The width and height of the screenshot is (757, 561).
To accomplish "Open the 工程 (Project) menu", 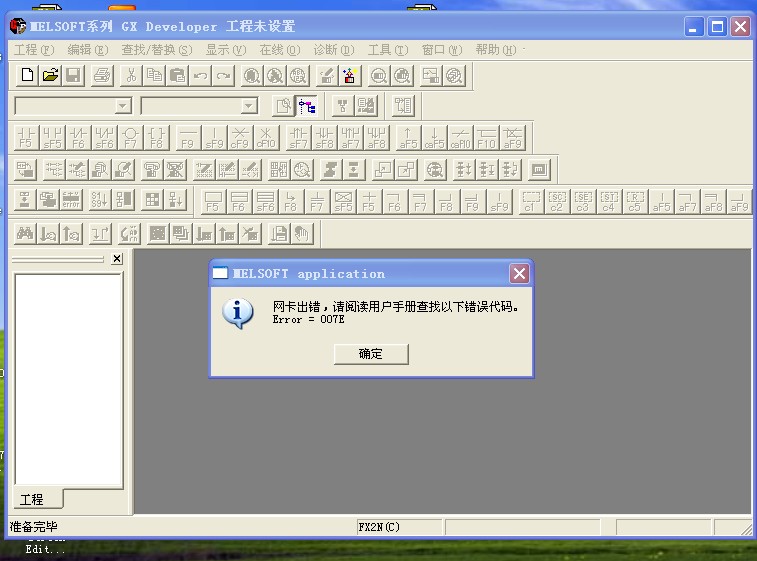I will 33,50.
